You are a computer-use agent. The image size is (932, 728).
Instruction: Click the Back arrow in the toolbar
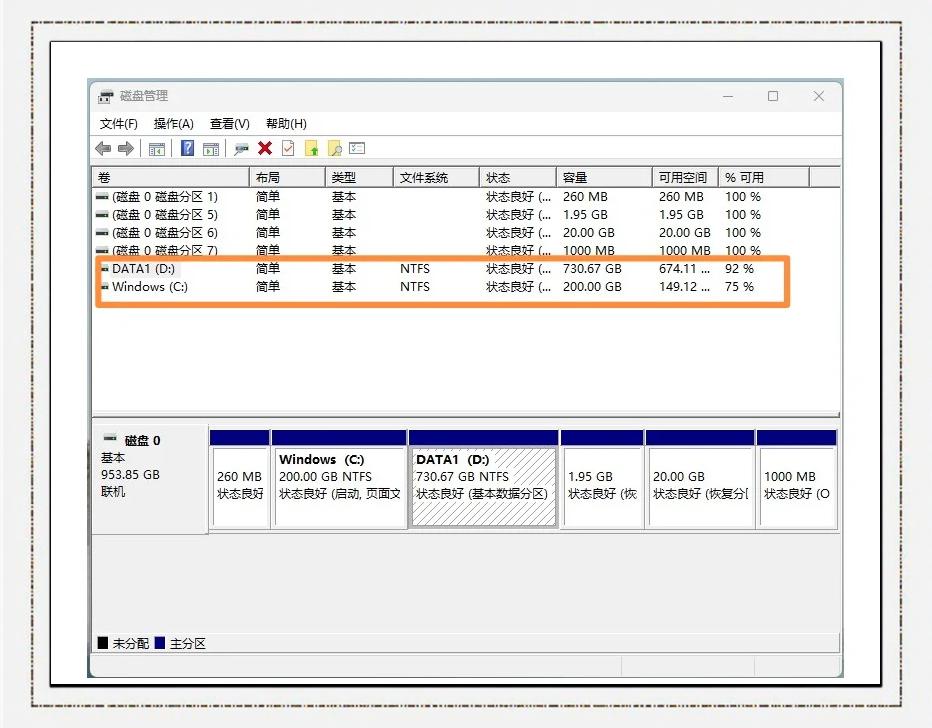pos(103,149)
